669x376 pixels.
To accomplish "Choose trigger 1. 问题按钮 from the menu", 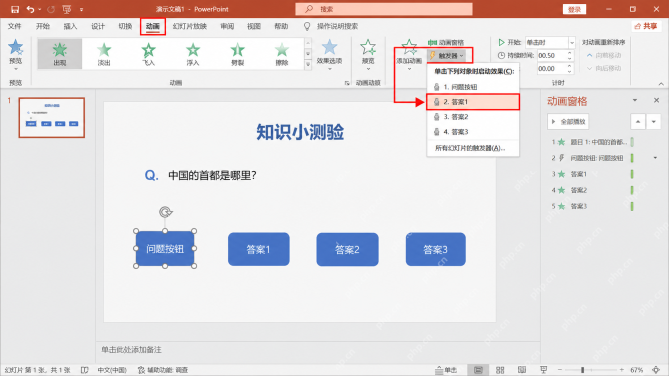I will pyautogui.click(x=473, y=87).
